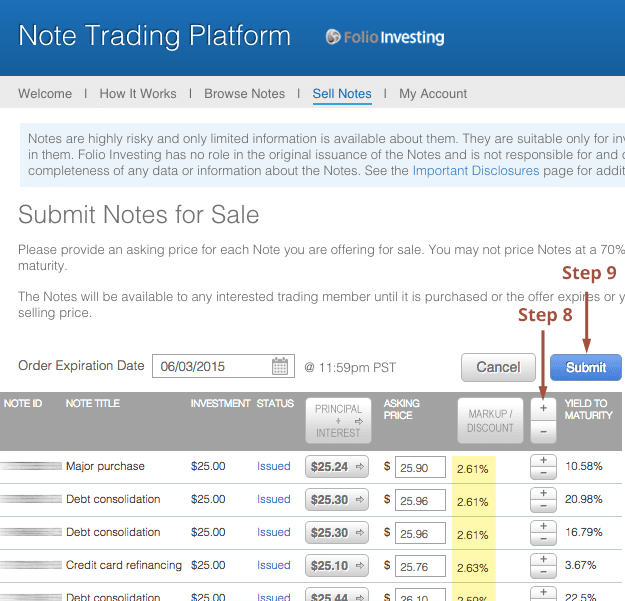625x601 pixels.
Task: Select the Sell Notes tab
Action: (x=342, y=94)
